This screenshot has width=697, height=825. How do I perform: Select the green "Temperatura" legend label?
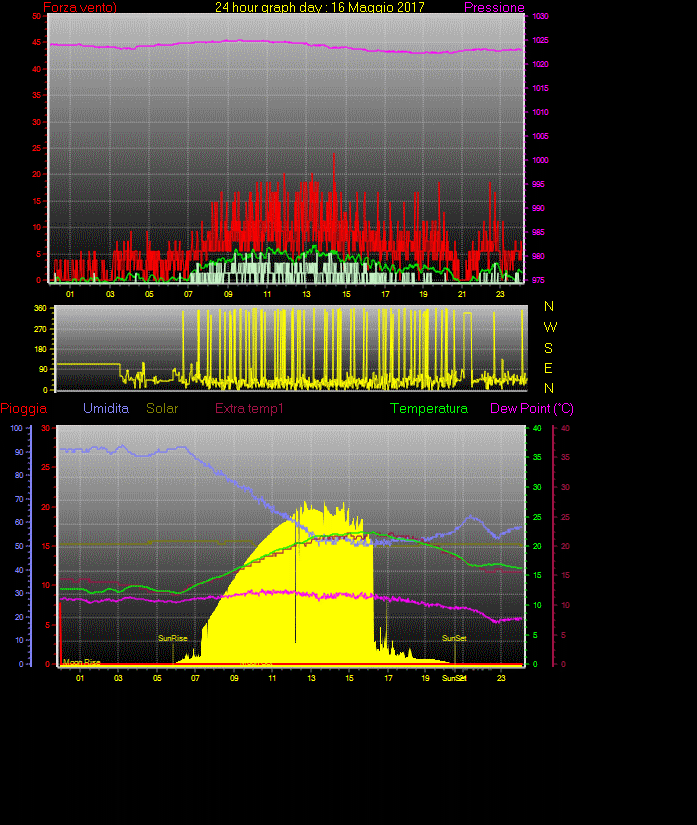[x=429, y=408]
